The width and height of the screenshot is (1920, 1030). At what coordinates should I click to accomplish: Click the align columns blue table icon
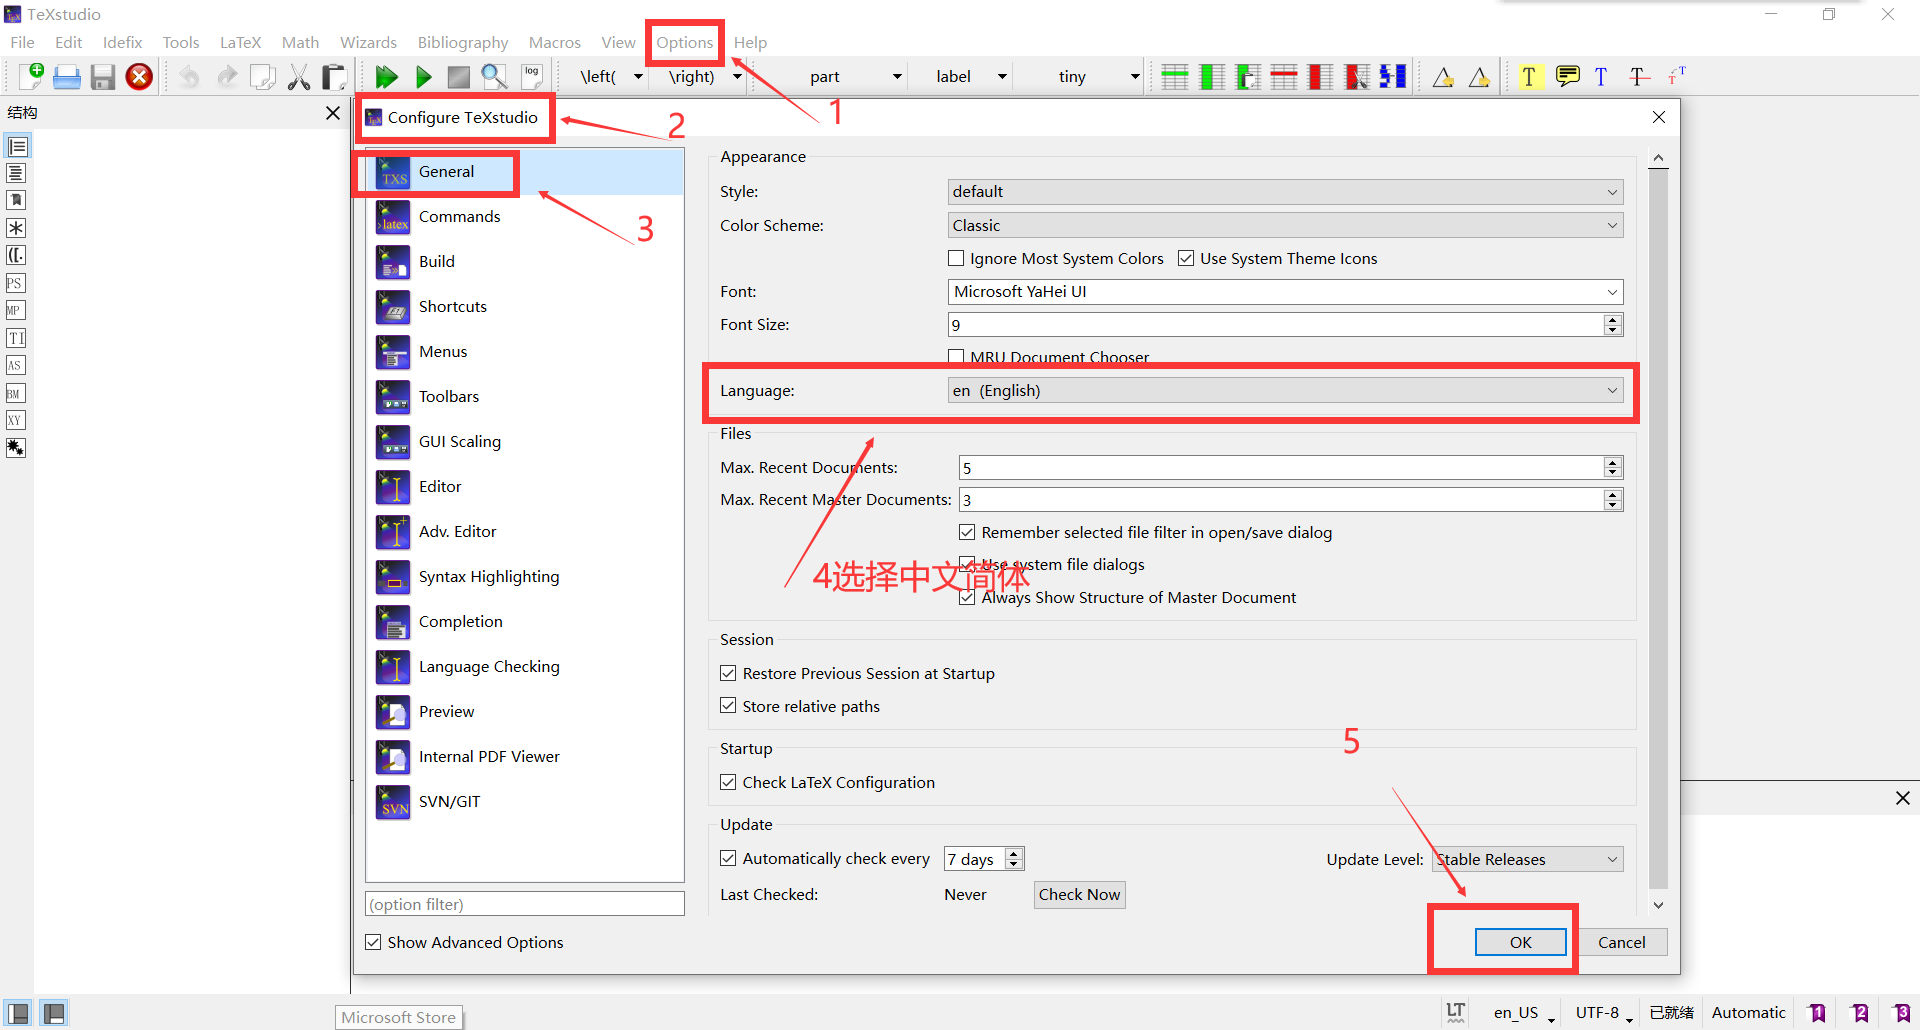click(1393, 77)
